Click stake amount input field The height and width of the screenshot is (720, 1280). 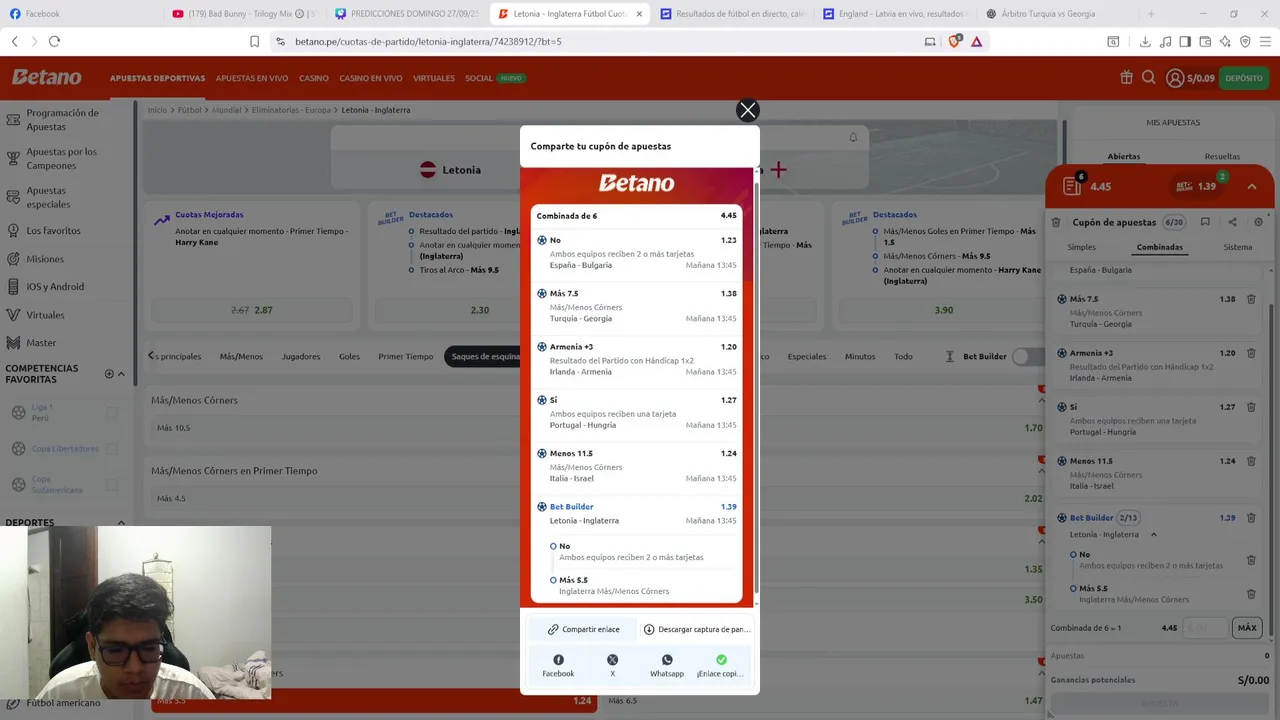[1207, 628]
